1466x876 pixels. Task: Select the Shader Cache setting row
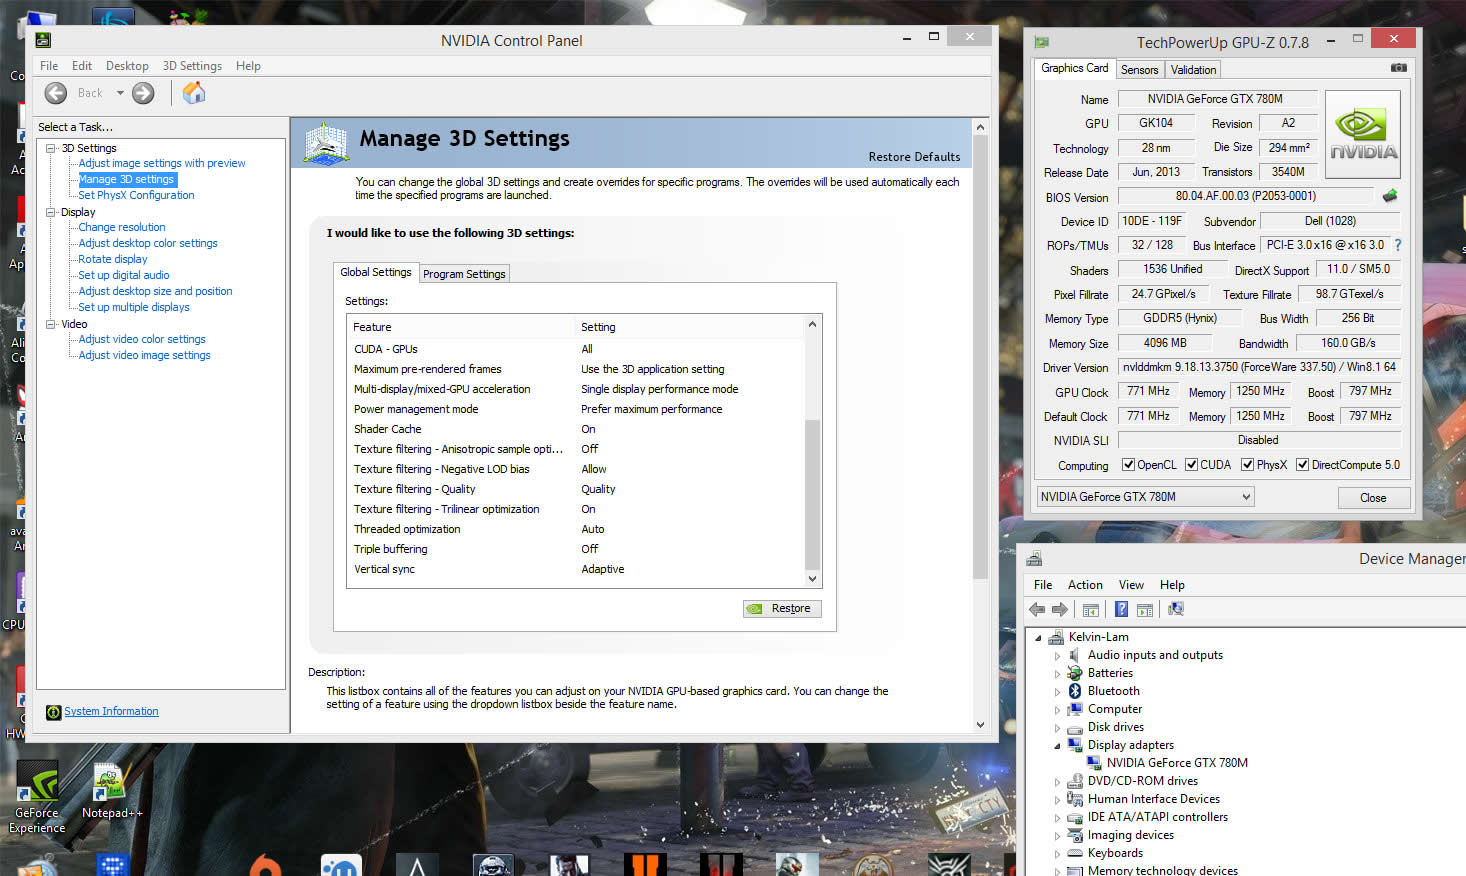(x=575, y=429)
